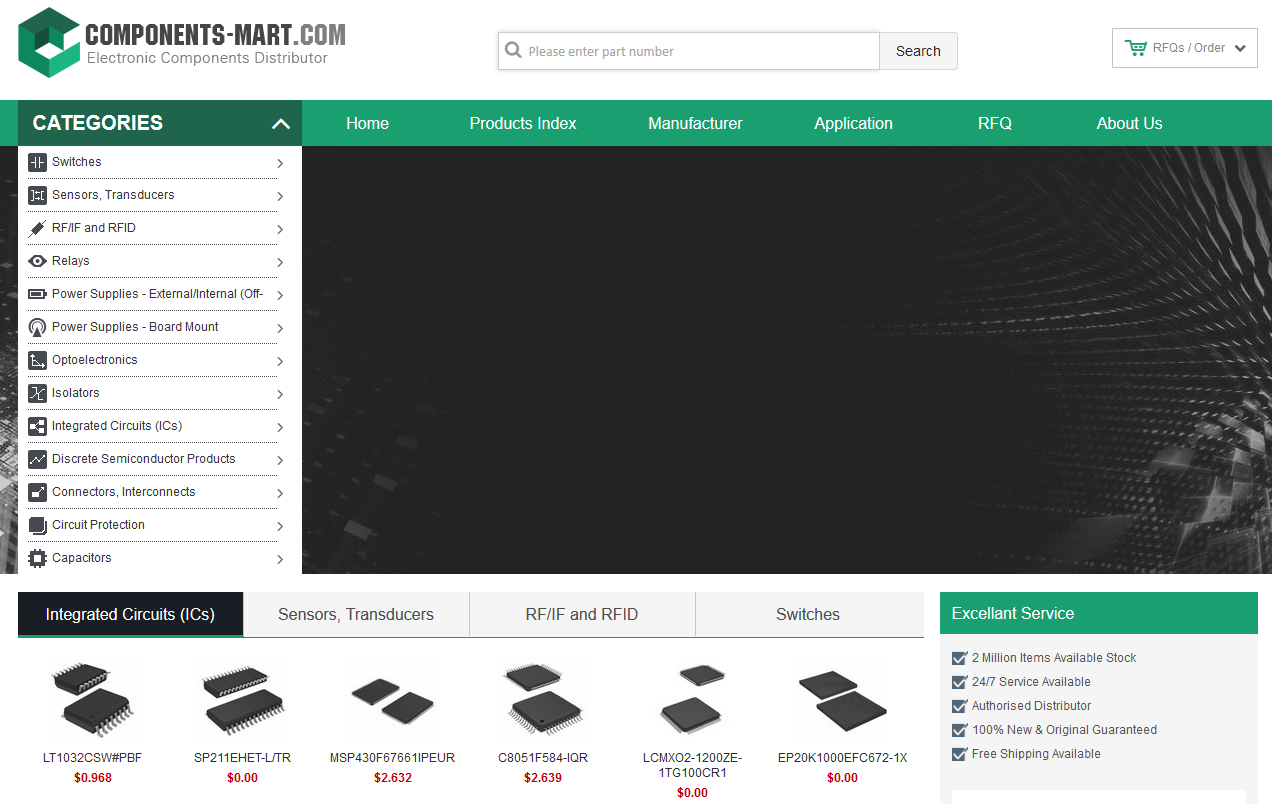
Task: Open the EP20K1000EFC672-1X product link
Action: (843, 758)
